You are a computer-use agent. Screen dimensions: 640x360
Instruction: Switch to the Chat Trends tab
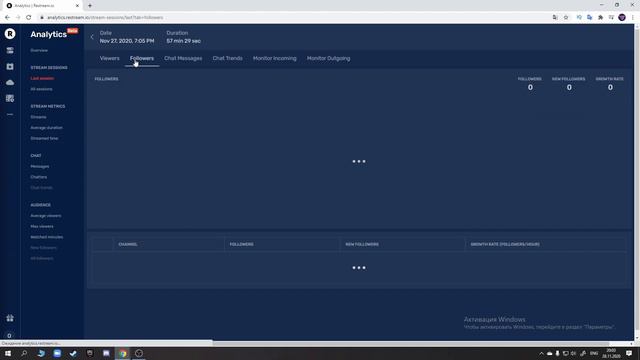click(227, 58)
